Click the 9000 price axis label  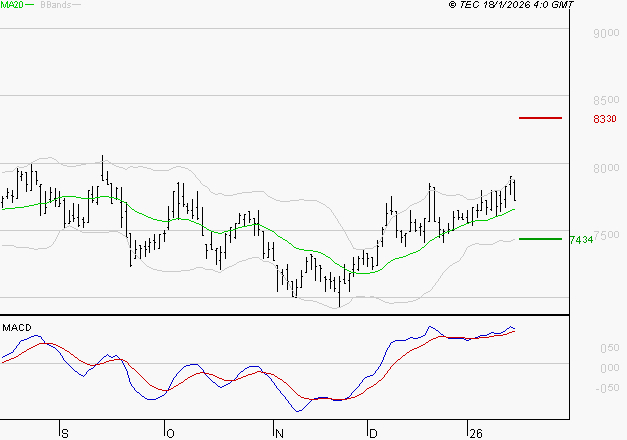click(606, 33)
